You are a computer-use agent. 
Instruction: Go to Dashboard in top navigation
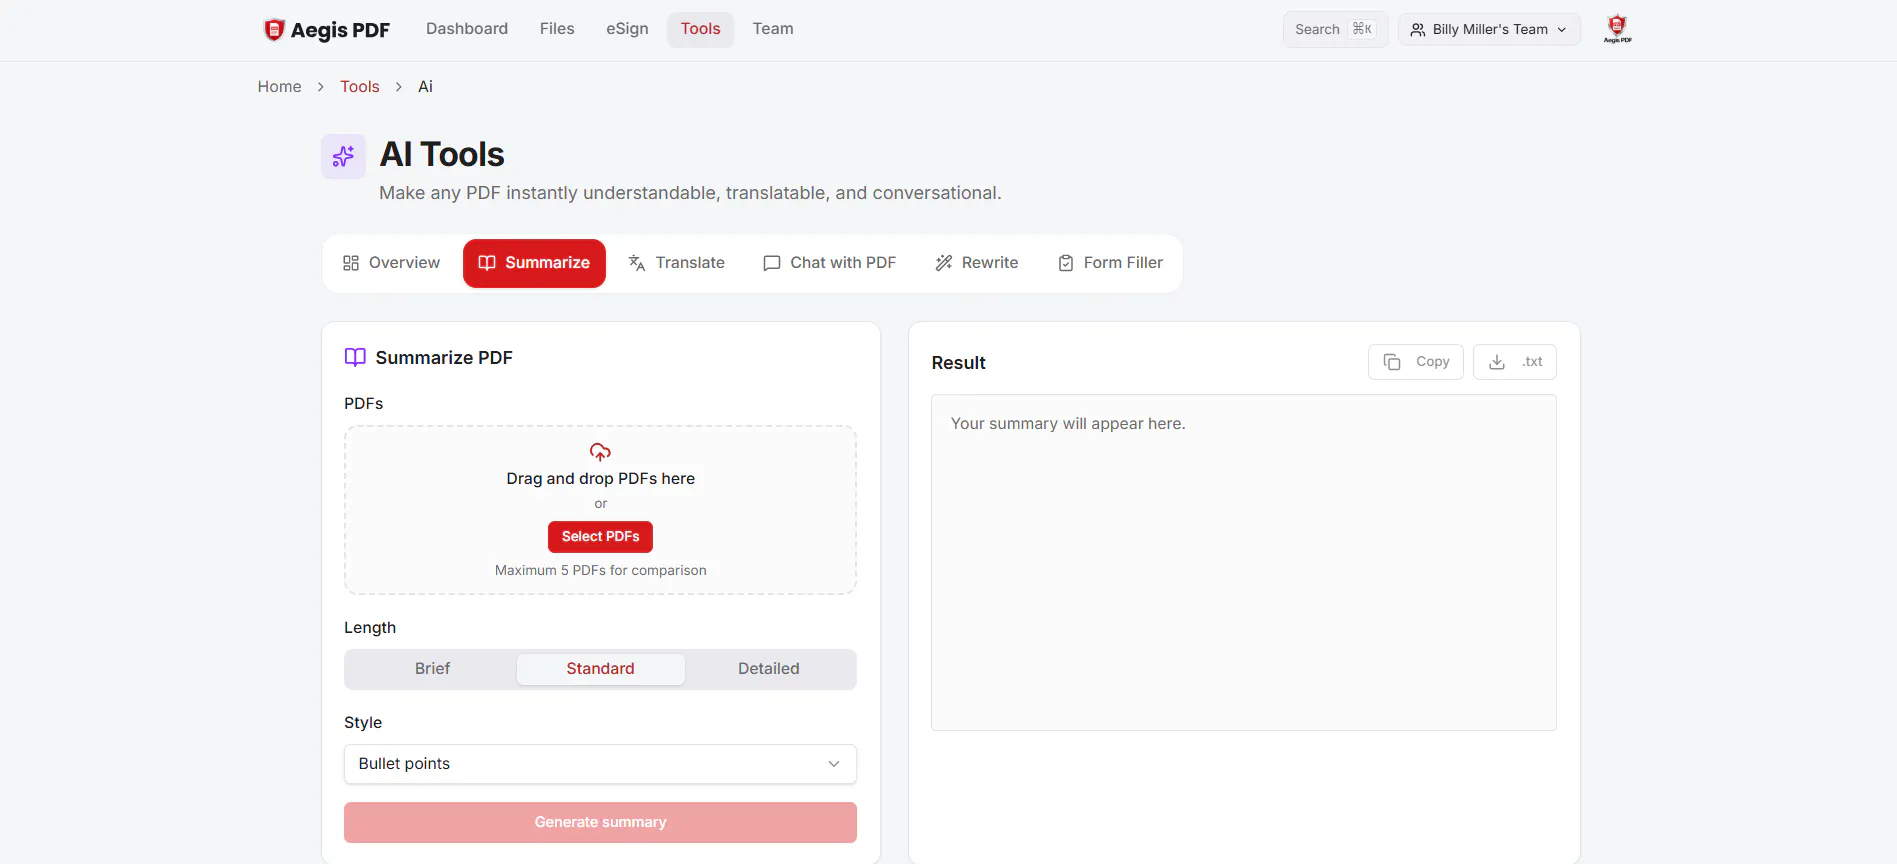[x=467, y=29]
